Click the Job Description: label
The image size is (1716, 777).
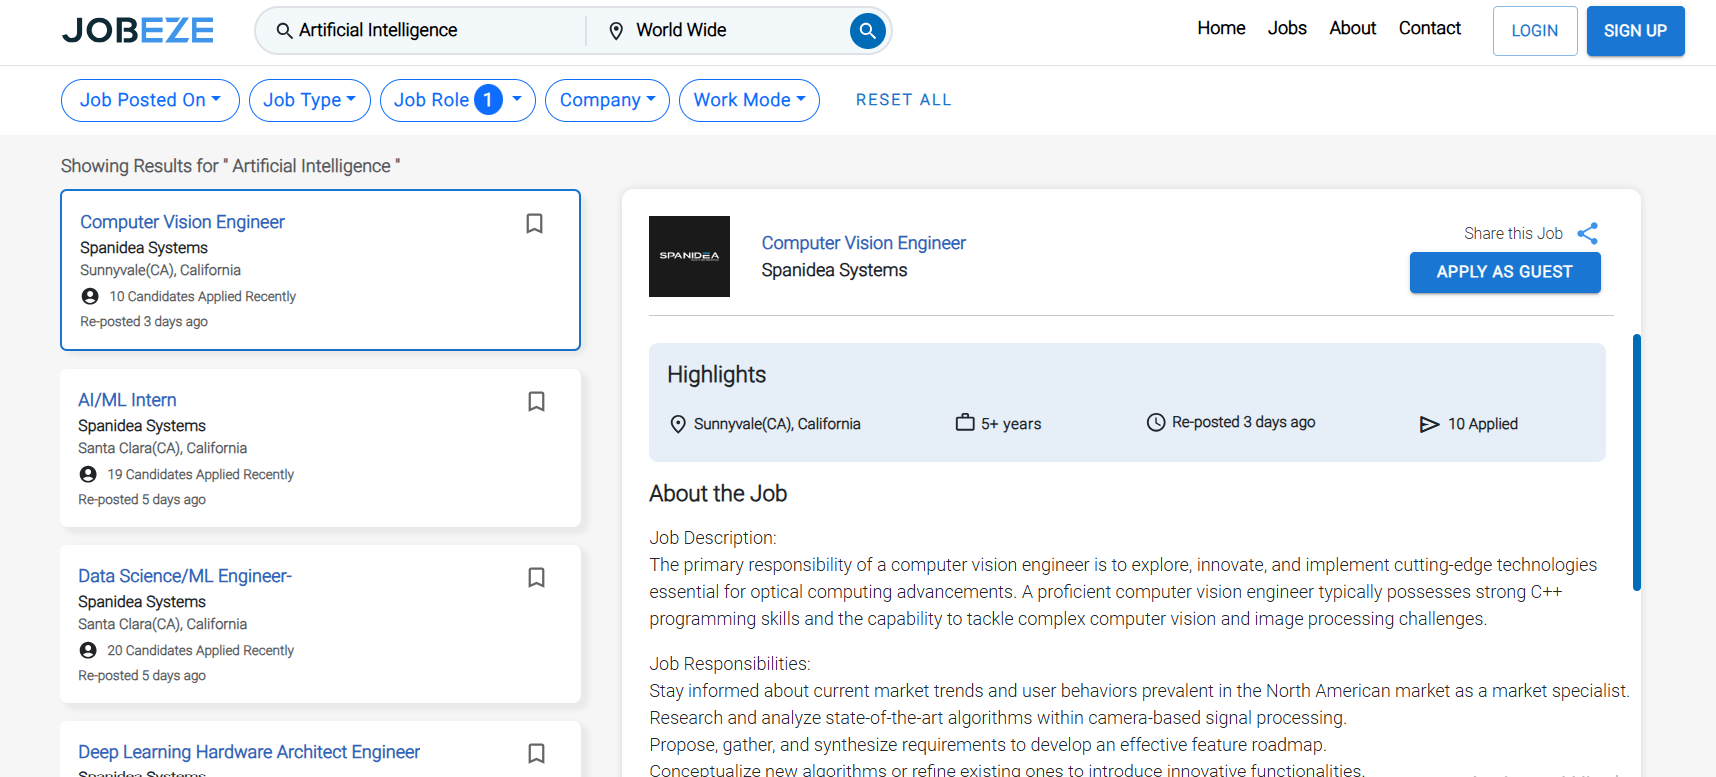(x=713, y=538)
